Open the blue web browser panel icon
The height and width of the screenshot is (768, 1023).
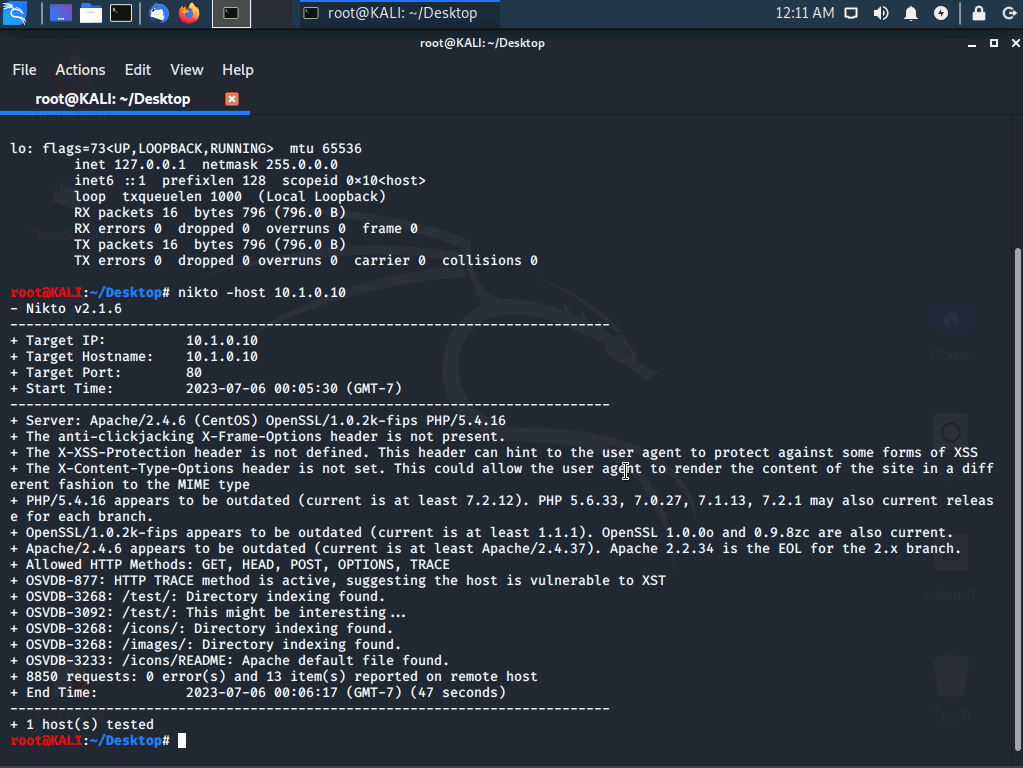[159, 13]
